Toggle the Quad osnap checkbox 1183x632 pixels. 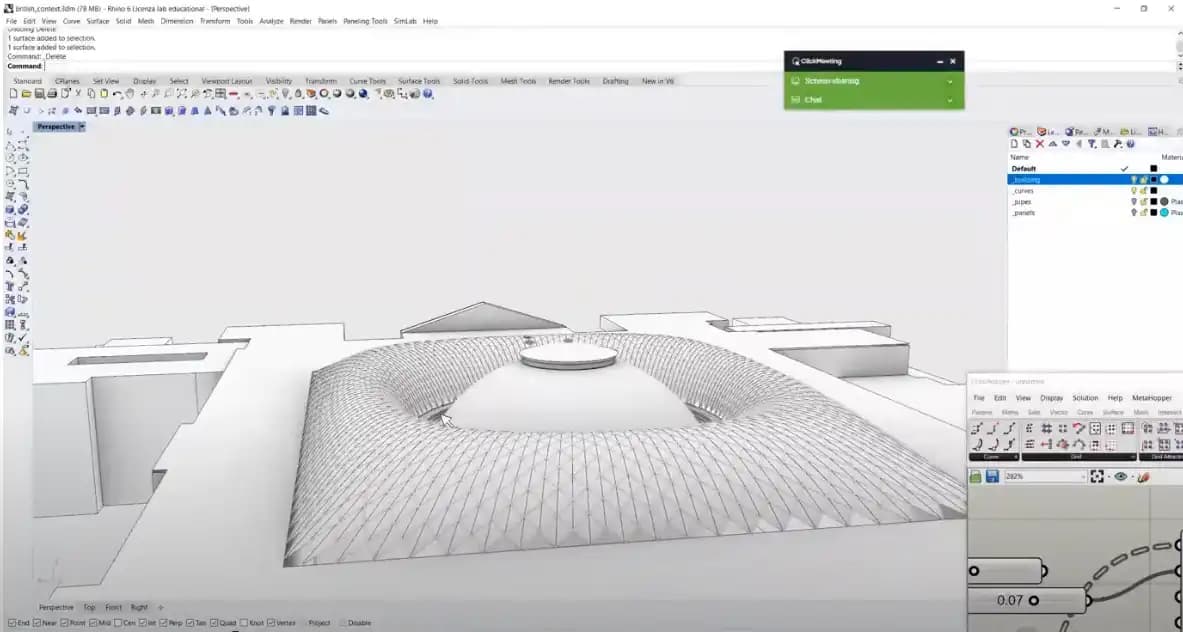(214, 623)
